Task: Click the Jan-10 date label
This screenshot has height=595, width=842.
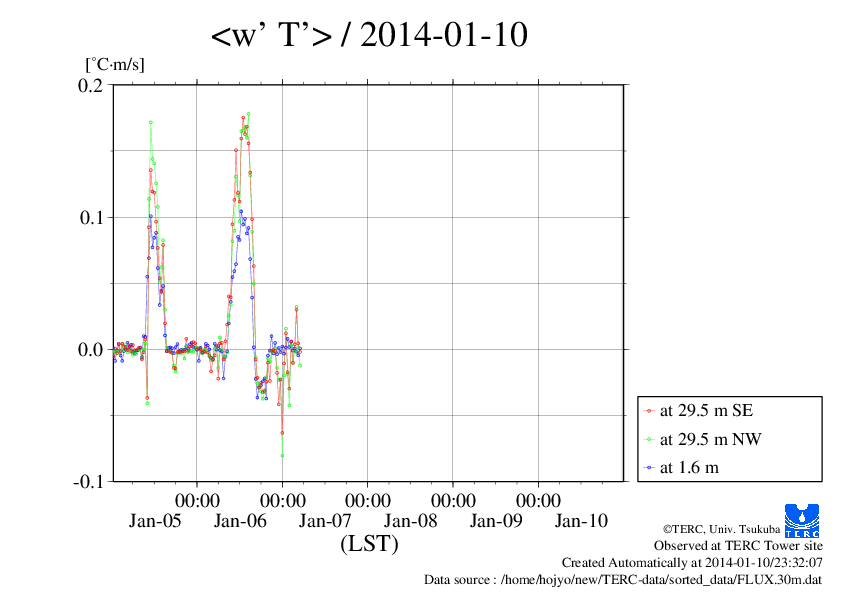Action: 581,521
